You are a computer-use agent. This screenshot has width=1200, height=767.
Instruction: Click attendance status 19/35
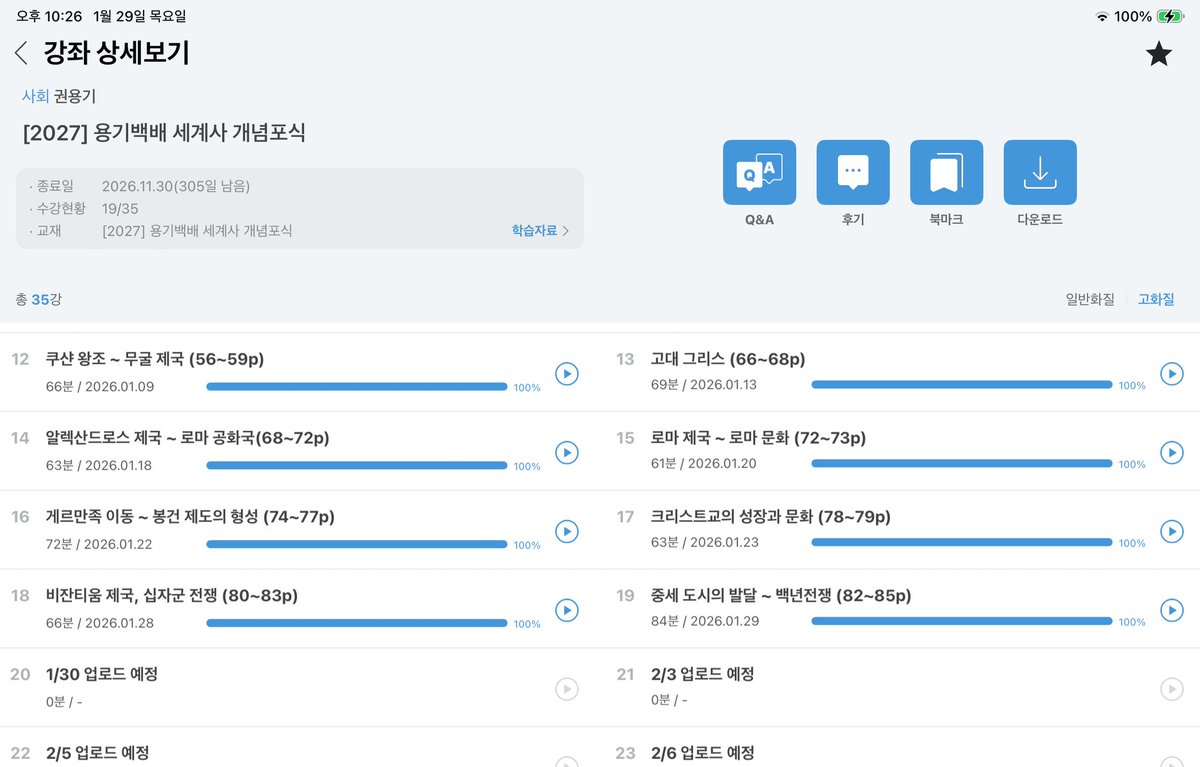pyautogui.click(x=120, y=208)
